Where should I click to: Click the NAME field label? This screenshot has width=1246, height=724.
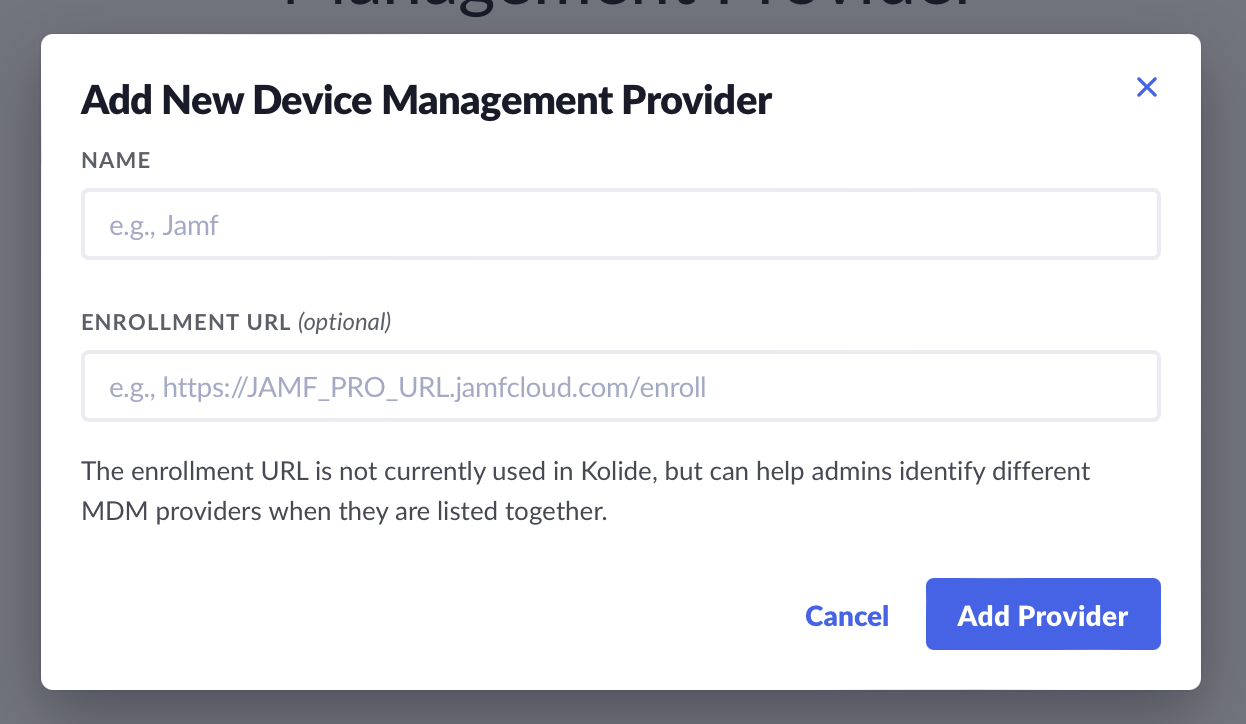(116, 160)
